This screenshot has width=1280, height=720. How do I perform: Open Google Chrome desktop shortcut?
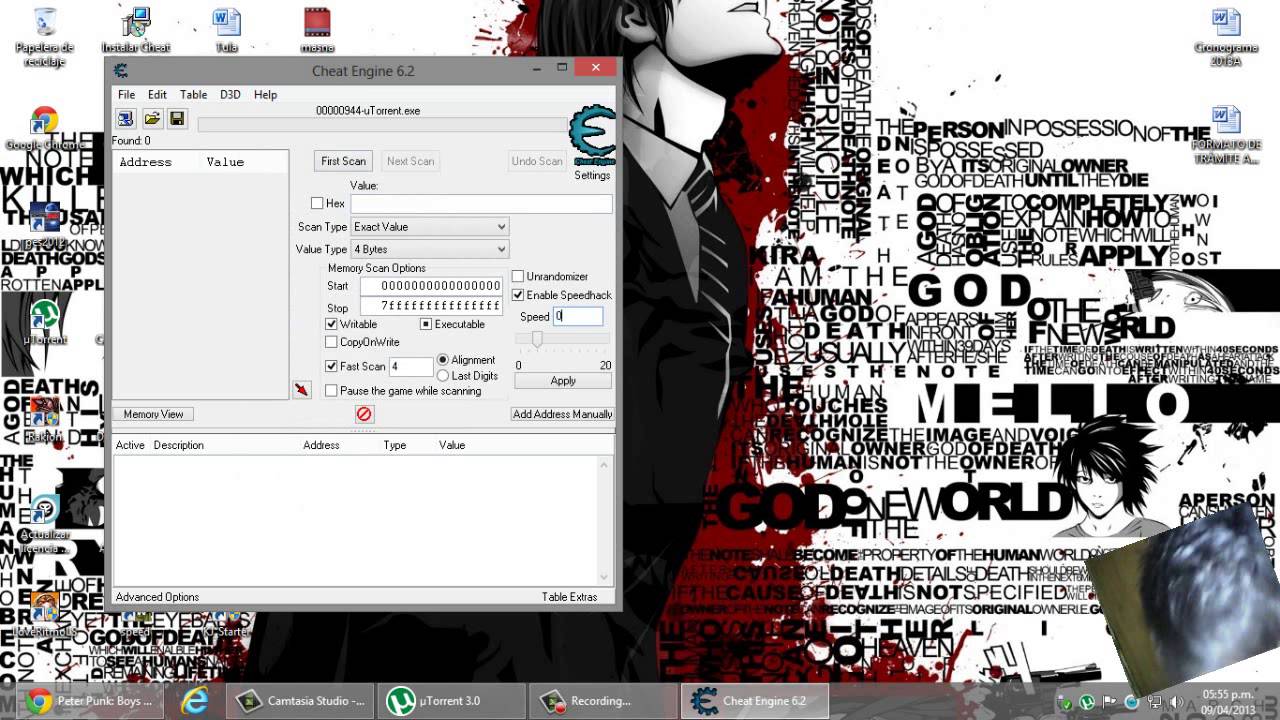click(x=44, y=130)
